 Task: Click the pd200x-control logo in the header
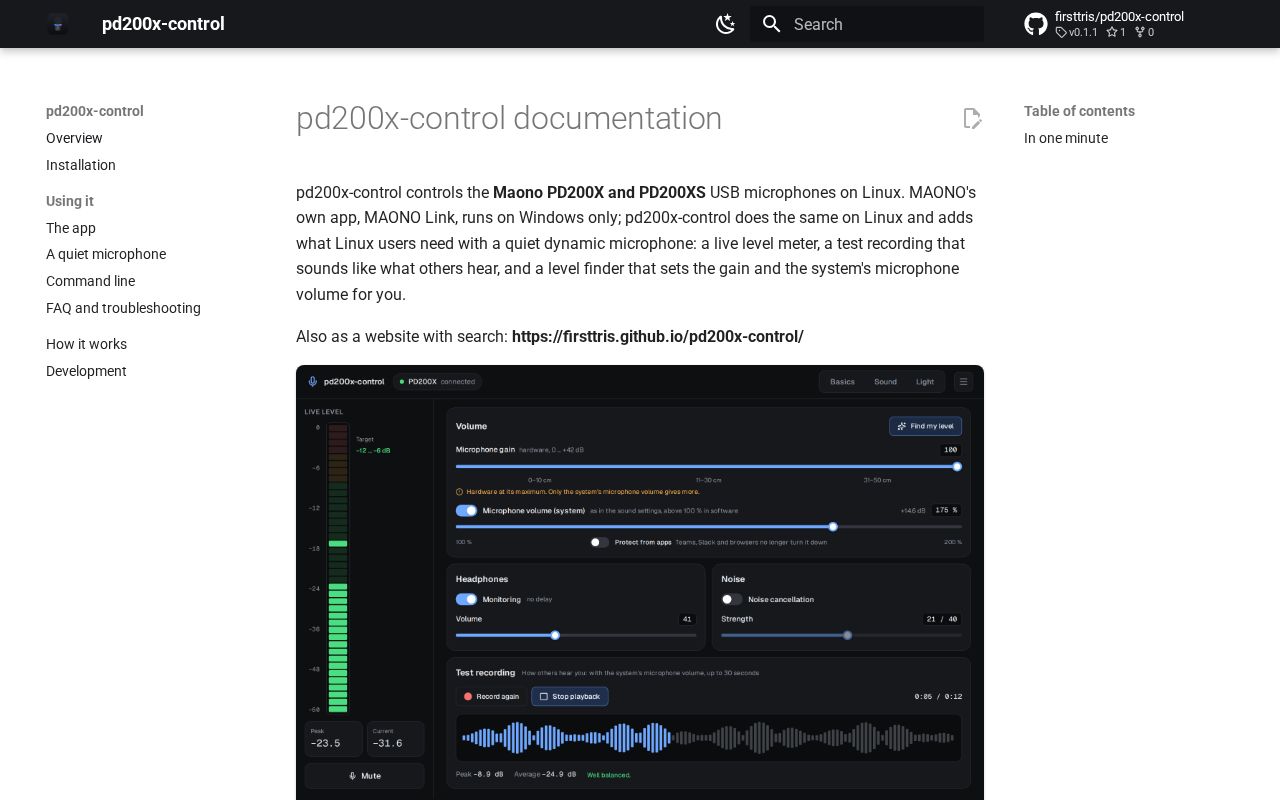58,24
